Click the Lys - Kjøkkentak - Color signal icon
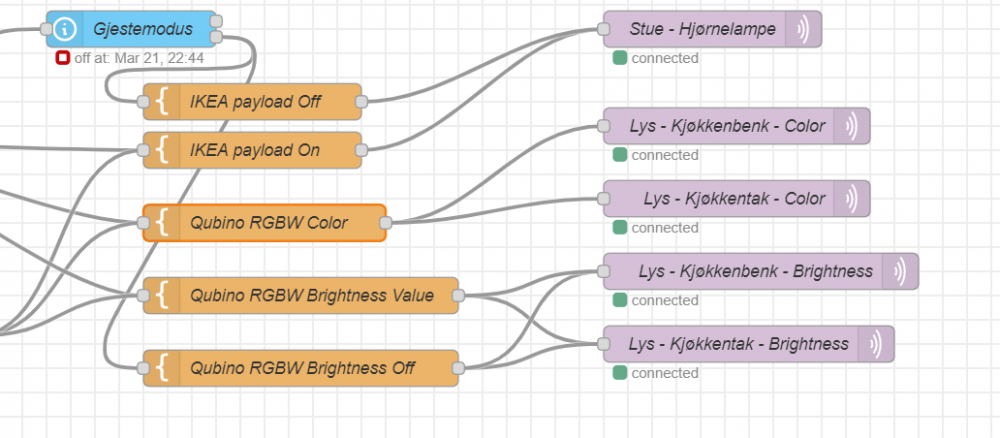Viewport: 1000px width, 438px height. coord(851,198)
